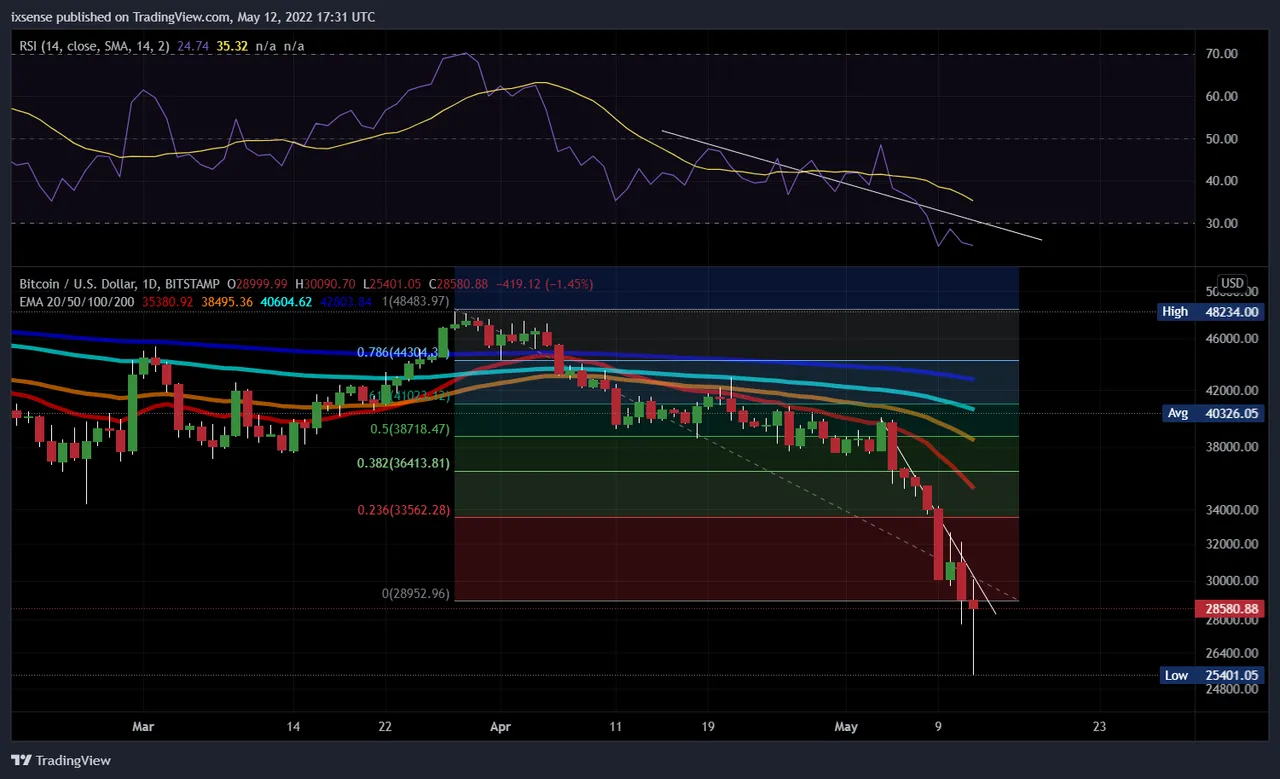Screen dimensions: 1280x779
Task: Click the 23 date on time axis
Action: [x=1100, y=727]
